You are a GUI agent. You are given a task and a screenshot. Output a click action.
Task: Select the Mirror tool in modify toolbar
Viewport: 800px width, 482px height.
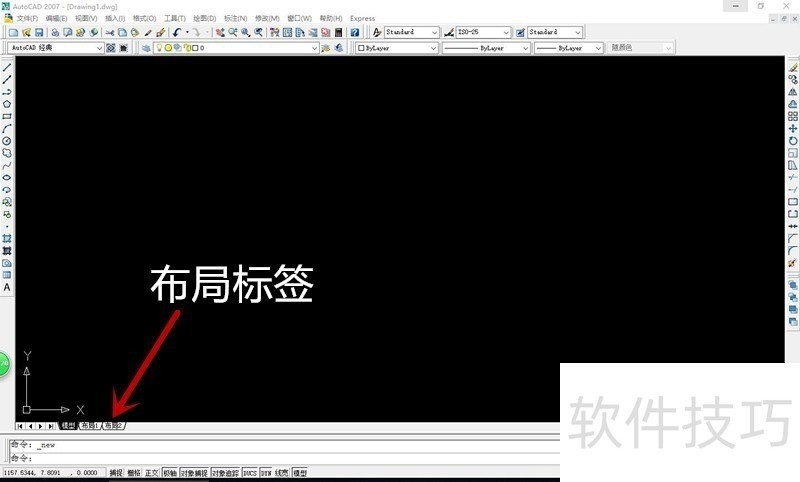[x=792, y=92]
